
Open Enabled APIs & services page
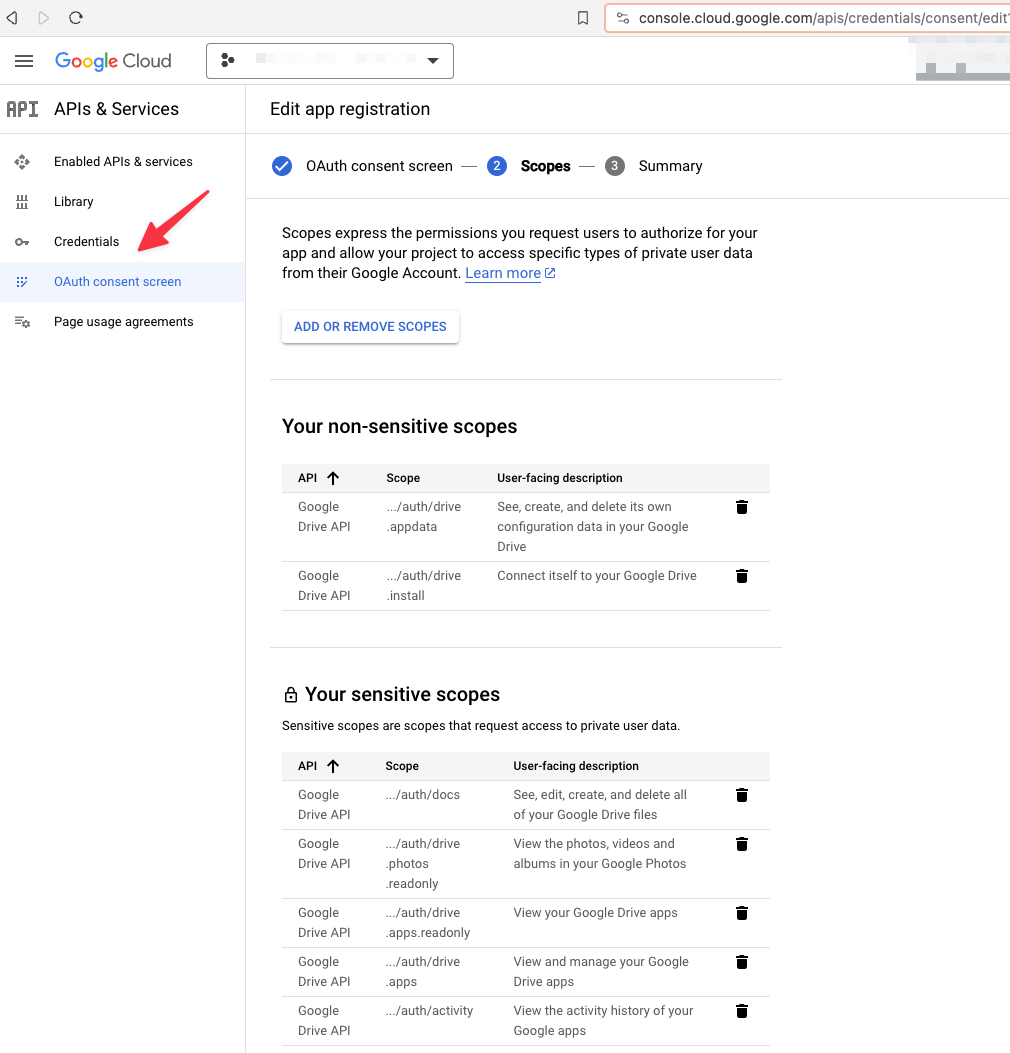[x=123, y=162]
